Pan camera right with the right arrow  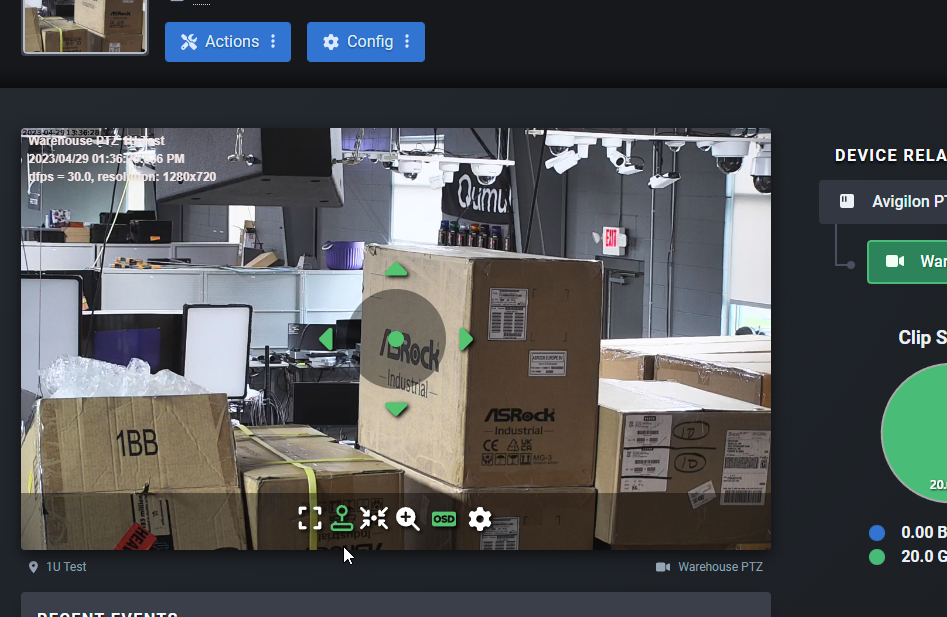click(465, 339)
